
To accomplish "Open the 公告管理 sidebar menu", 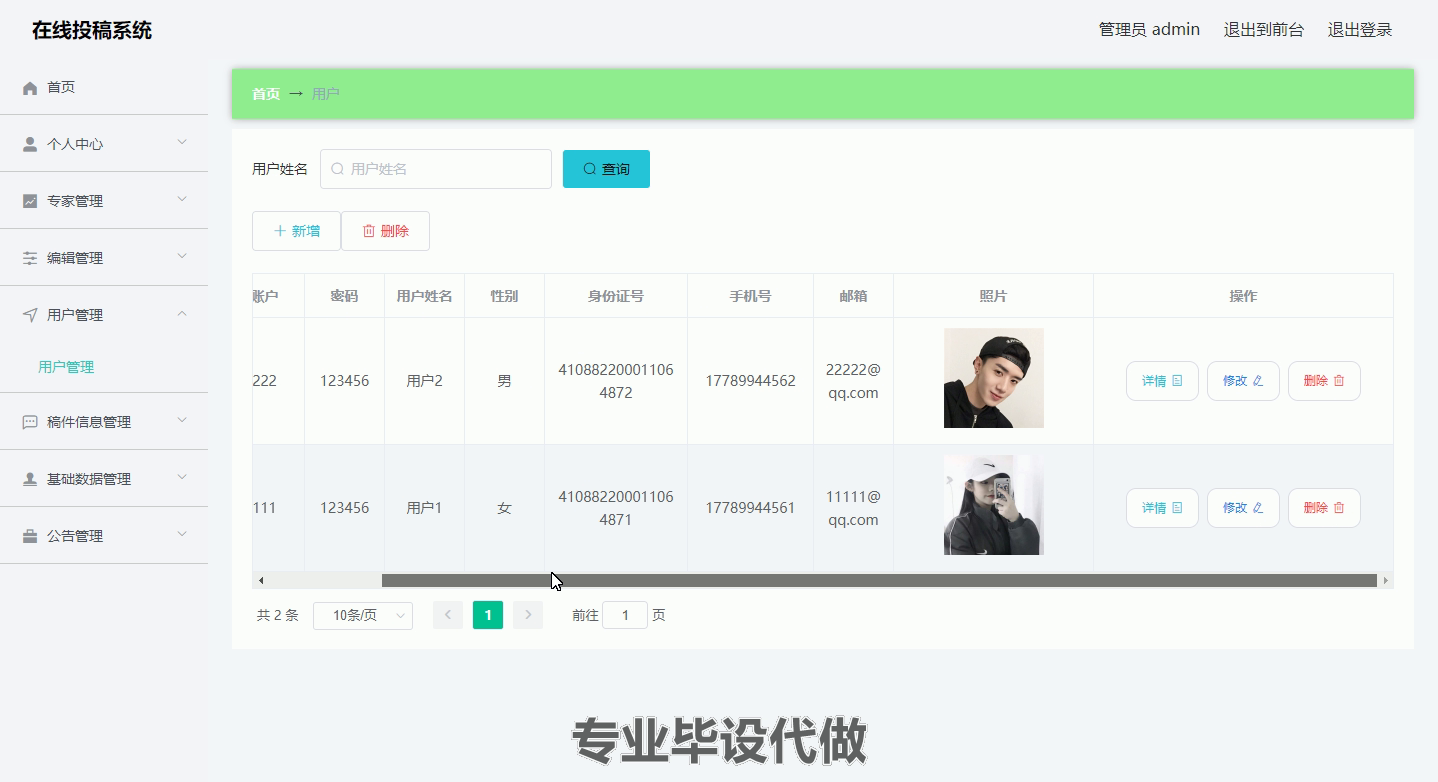I will 104,536.
